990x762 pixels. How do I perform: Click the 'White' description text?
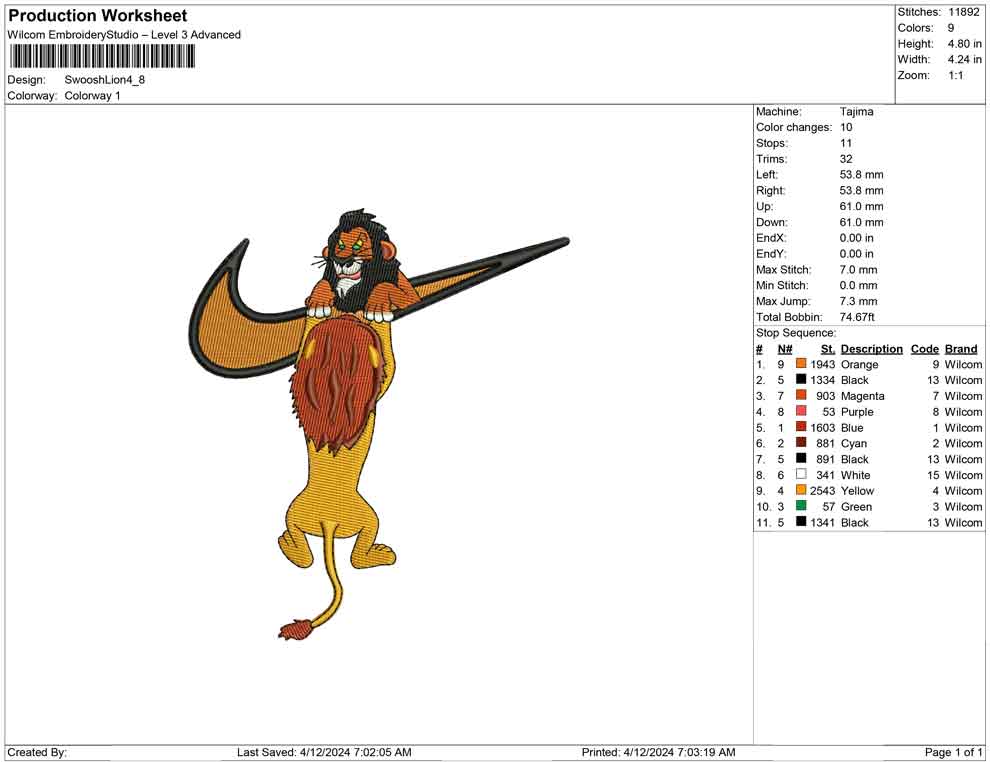(x=855, y=475)
